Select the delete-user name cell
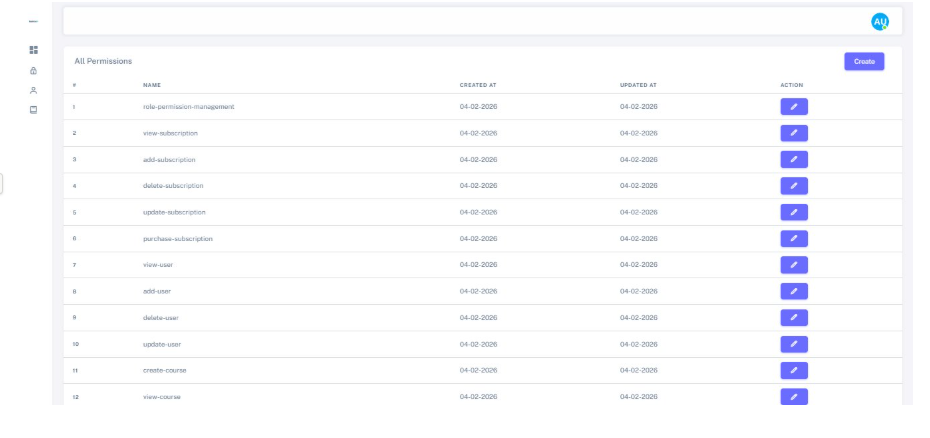The height and width of the screenshot is (438, 930). (161, 318)
